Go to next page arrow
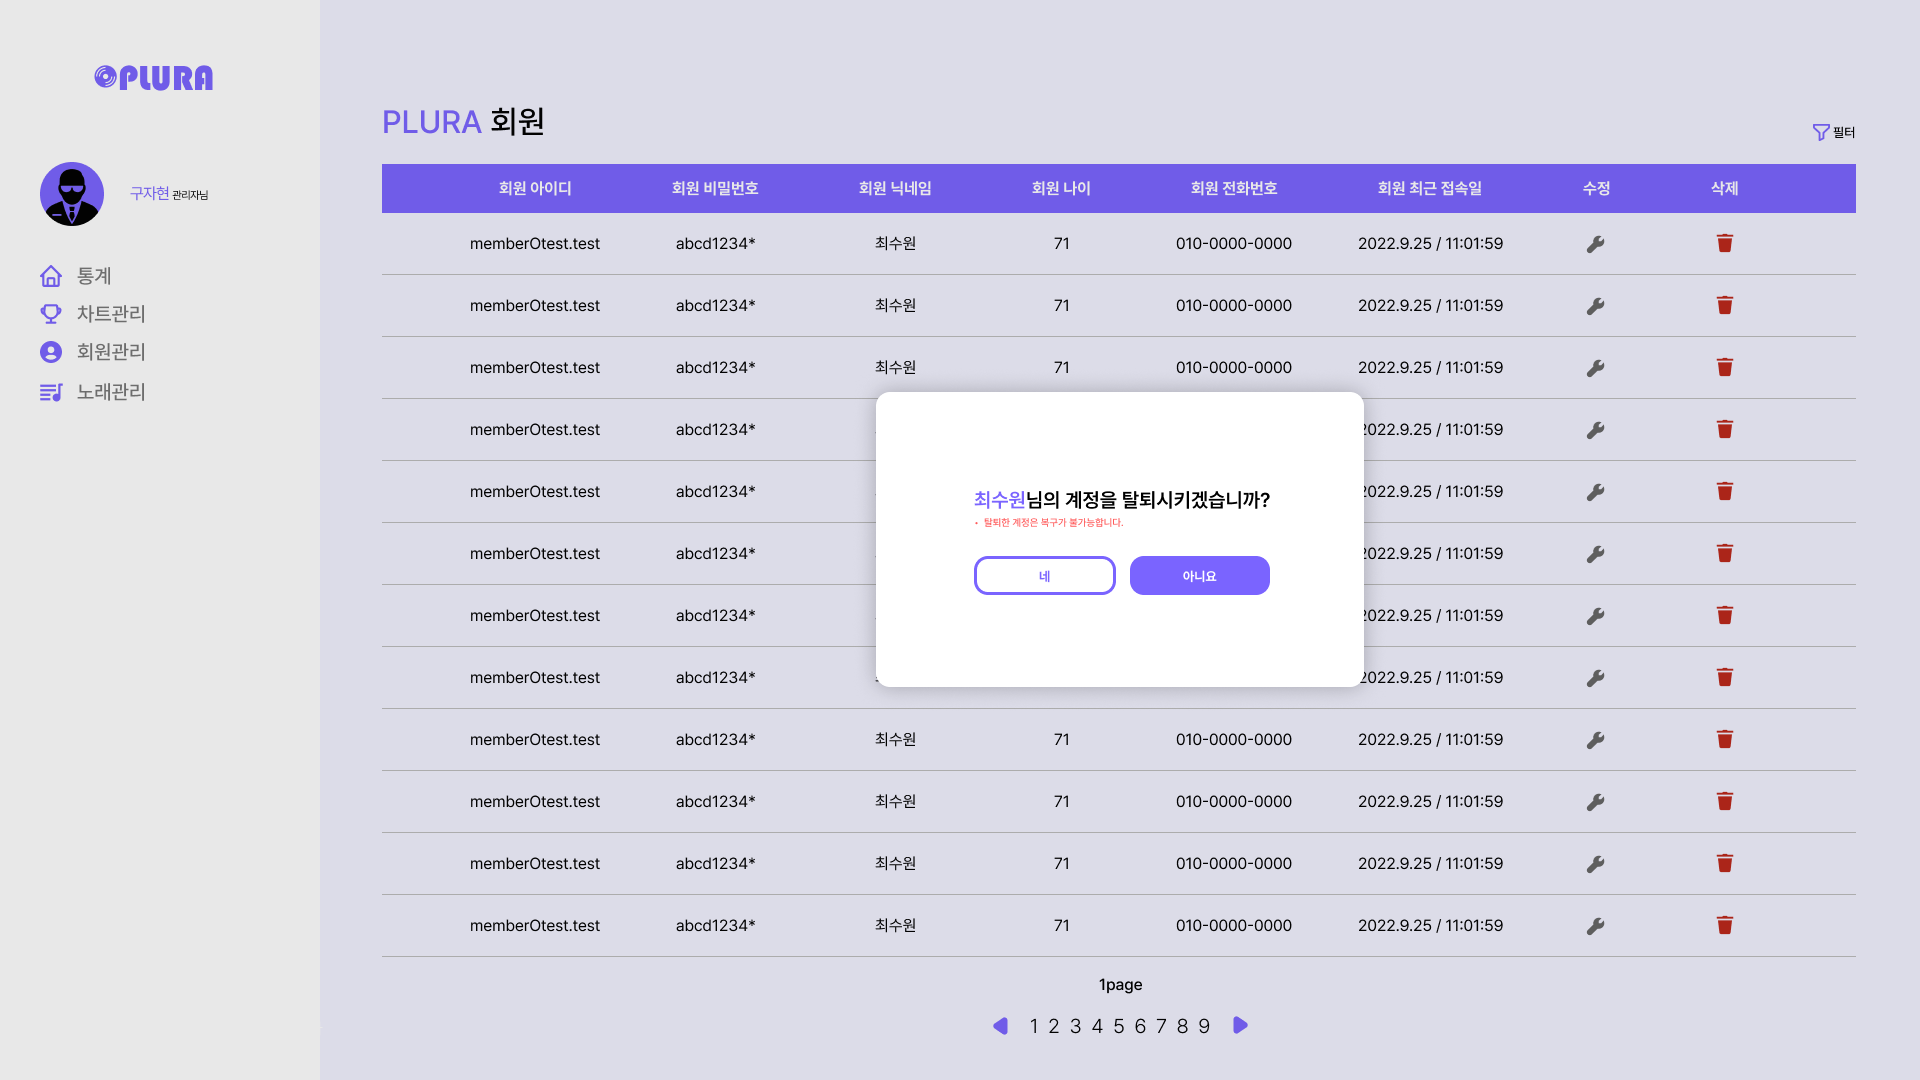Image resolution: width=1920 pixels, height=1080 pixels. [1240, 1026]
